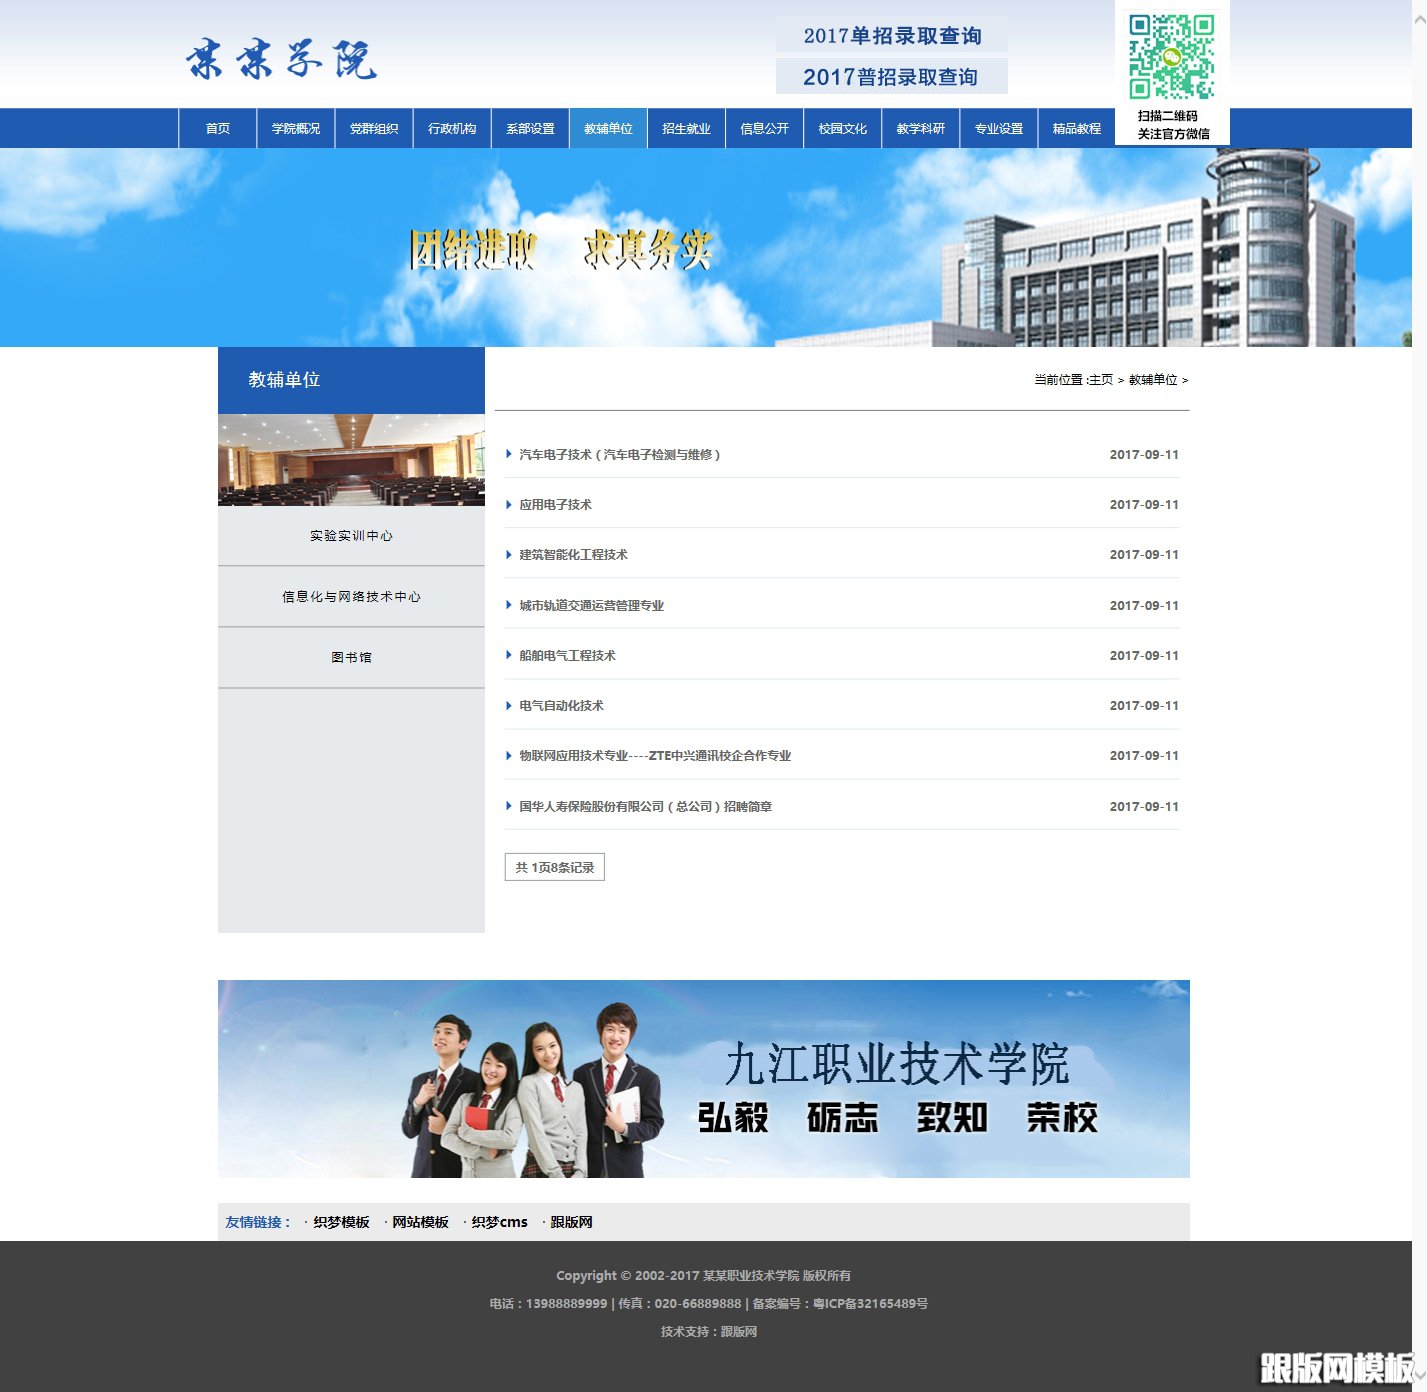This screenshot has height=1392, width=1427.
Task: Click the arrow icon before 电气自动化技术
Action: pyautogui.click(x=509, y=705)
